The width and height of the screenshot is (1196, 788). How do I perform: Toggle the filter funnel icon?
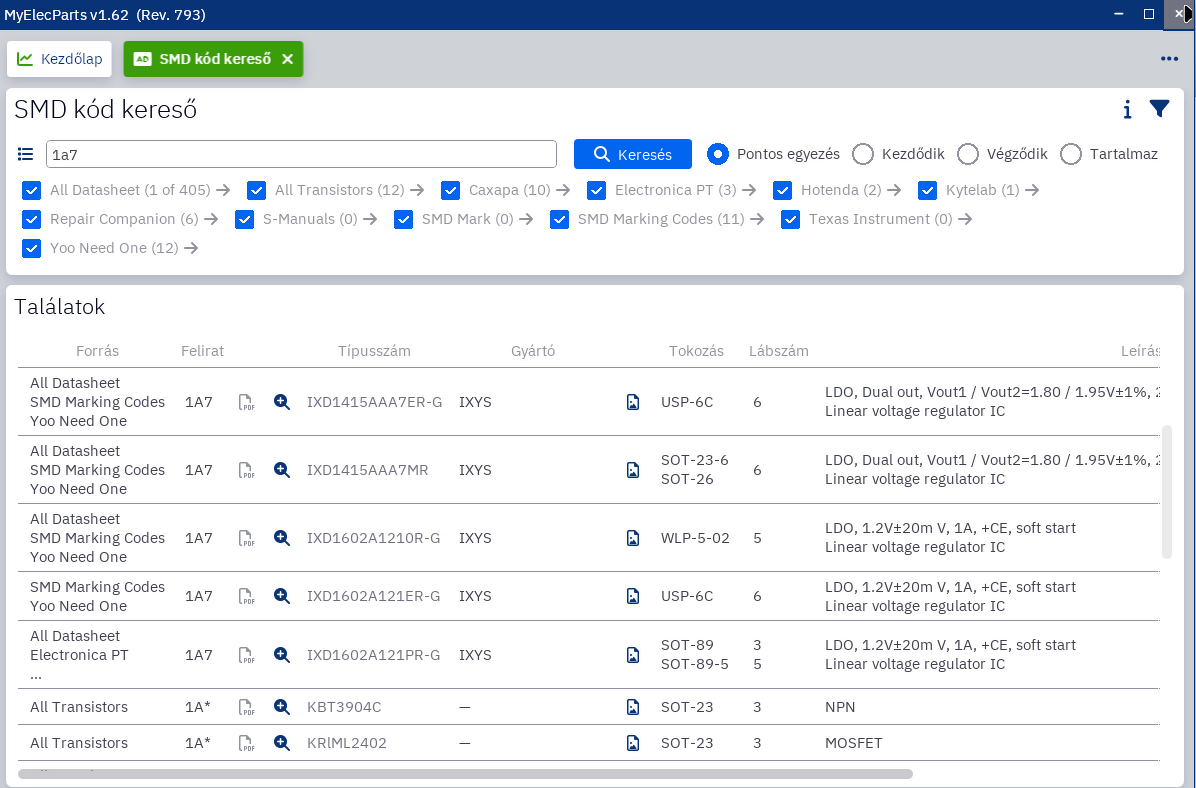[x=1159, y=109]
